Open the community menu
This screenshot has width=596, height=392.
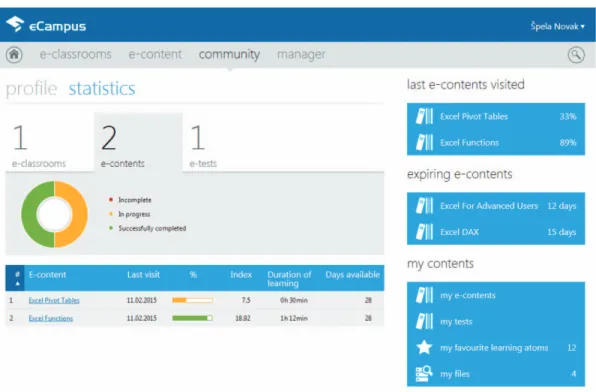[x=229, y=54]
